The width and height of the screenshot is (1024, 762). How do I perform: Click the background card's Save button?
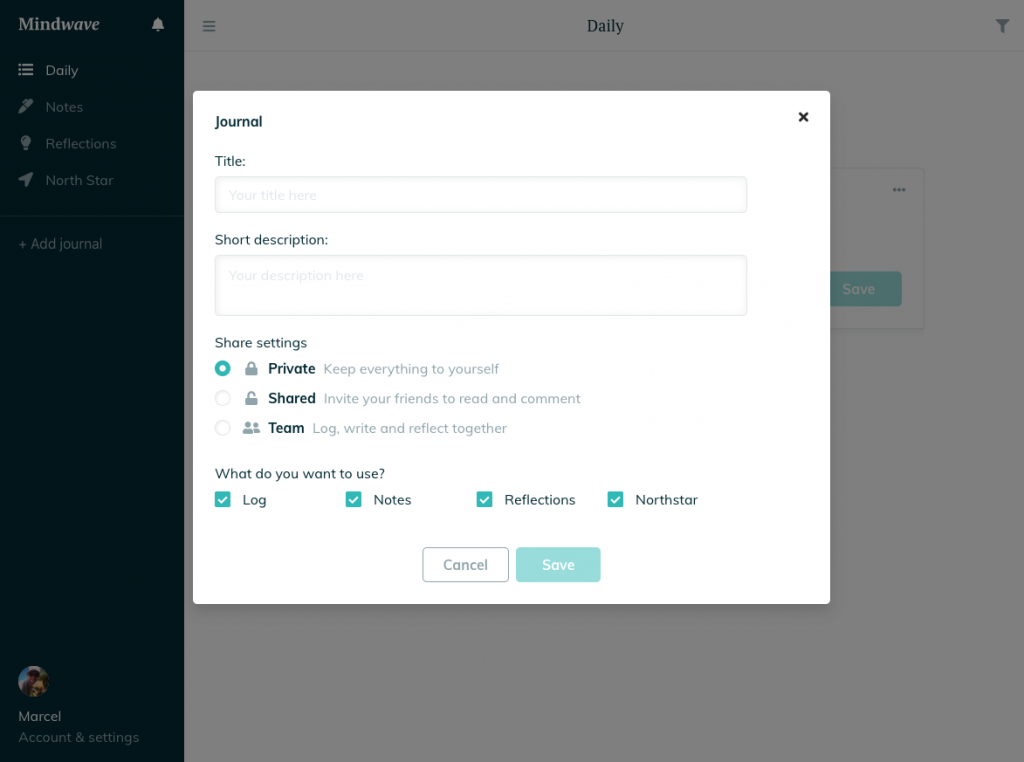[865, 289]
